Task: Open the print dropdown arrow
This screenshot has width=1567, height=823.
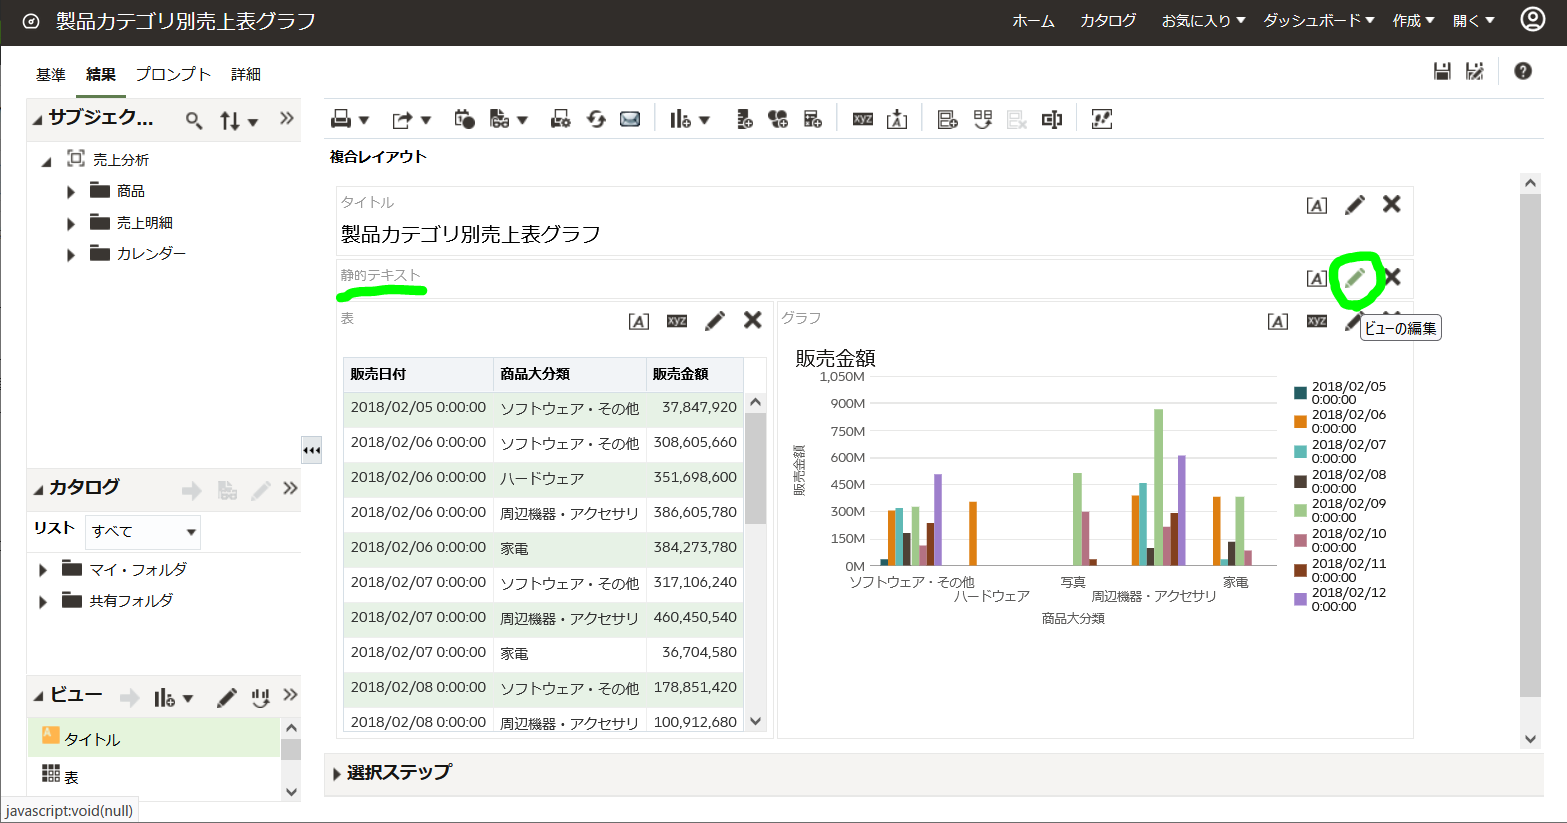Action: tap(364, 120)
